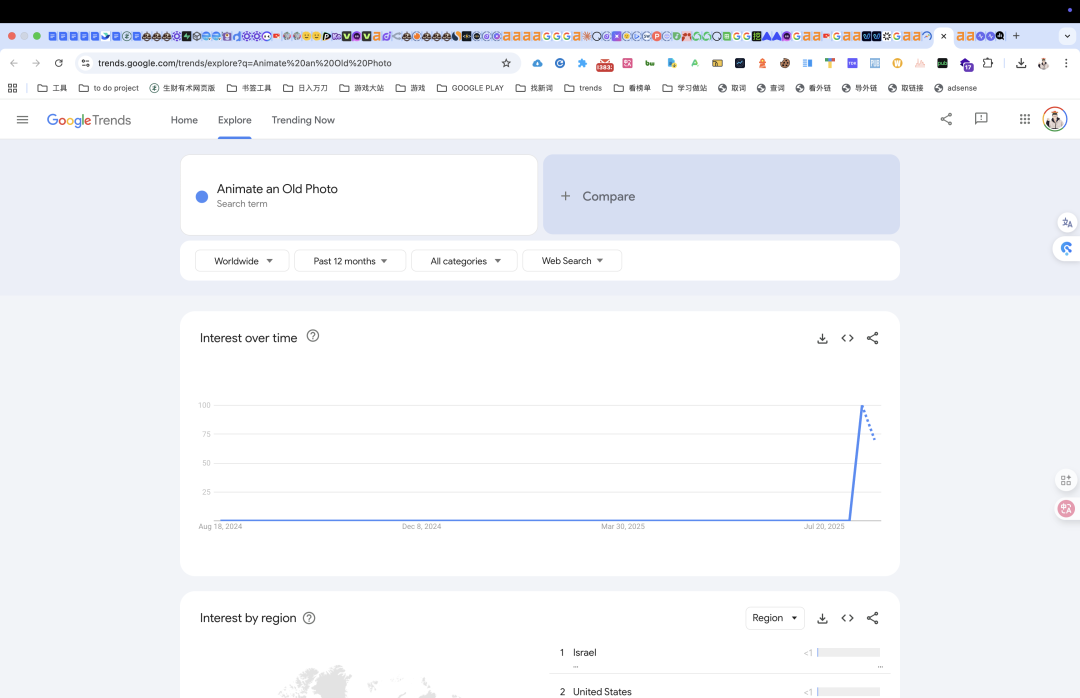
Task: Click the share icon in Trends header
Action: 946,119
